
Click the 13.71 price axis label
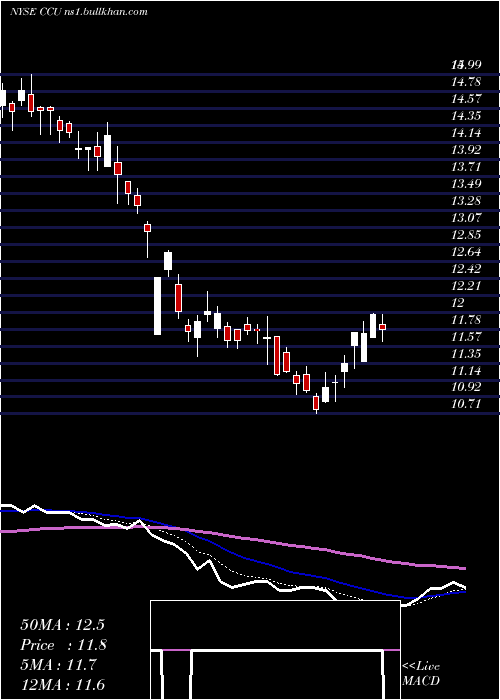466,167
